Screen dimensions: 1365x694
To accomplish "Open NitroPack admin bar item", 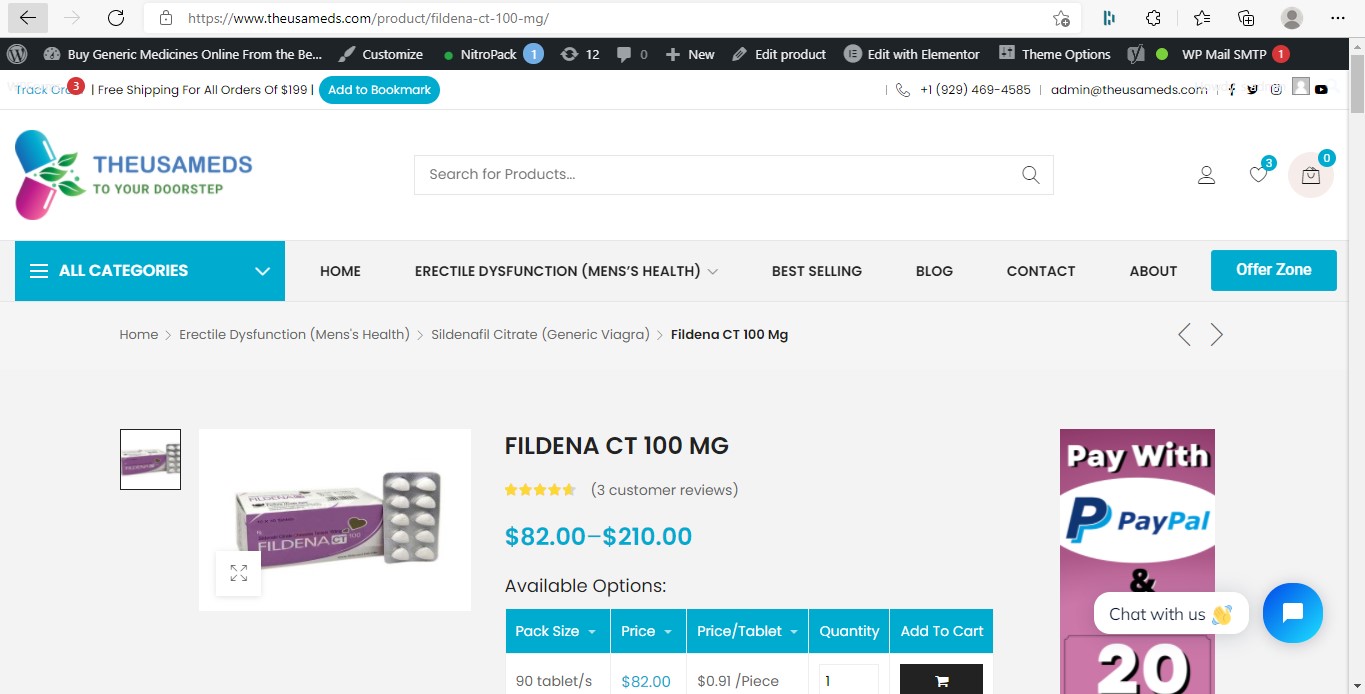I will pos(492,54).
